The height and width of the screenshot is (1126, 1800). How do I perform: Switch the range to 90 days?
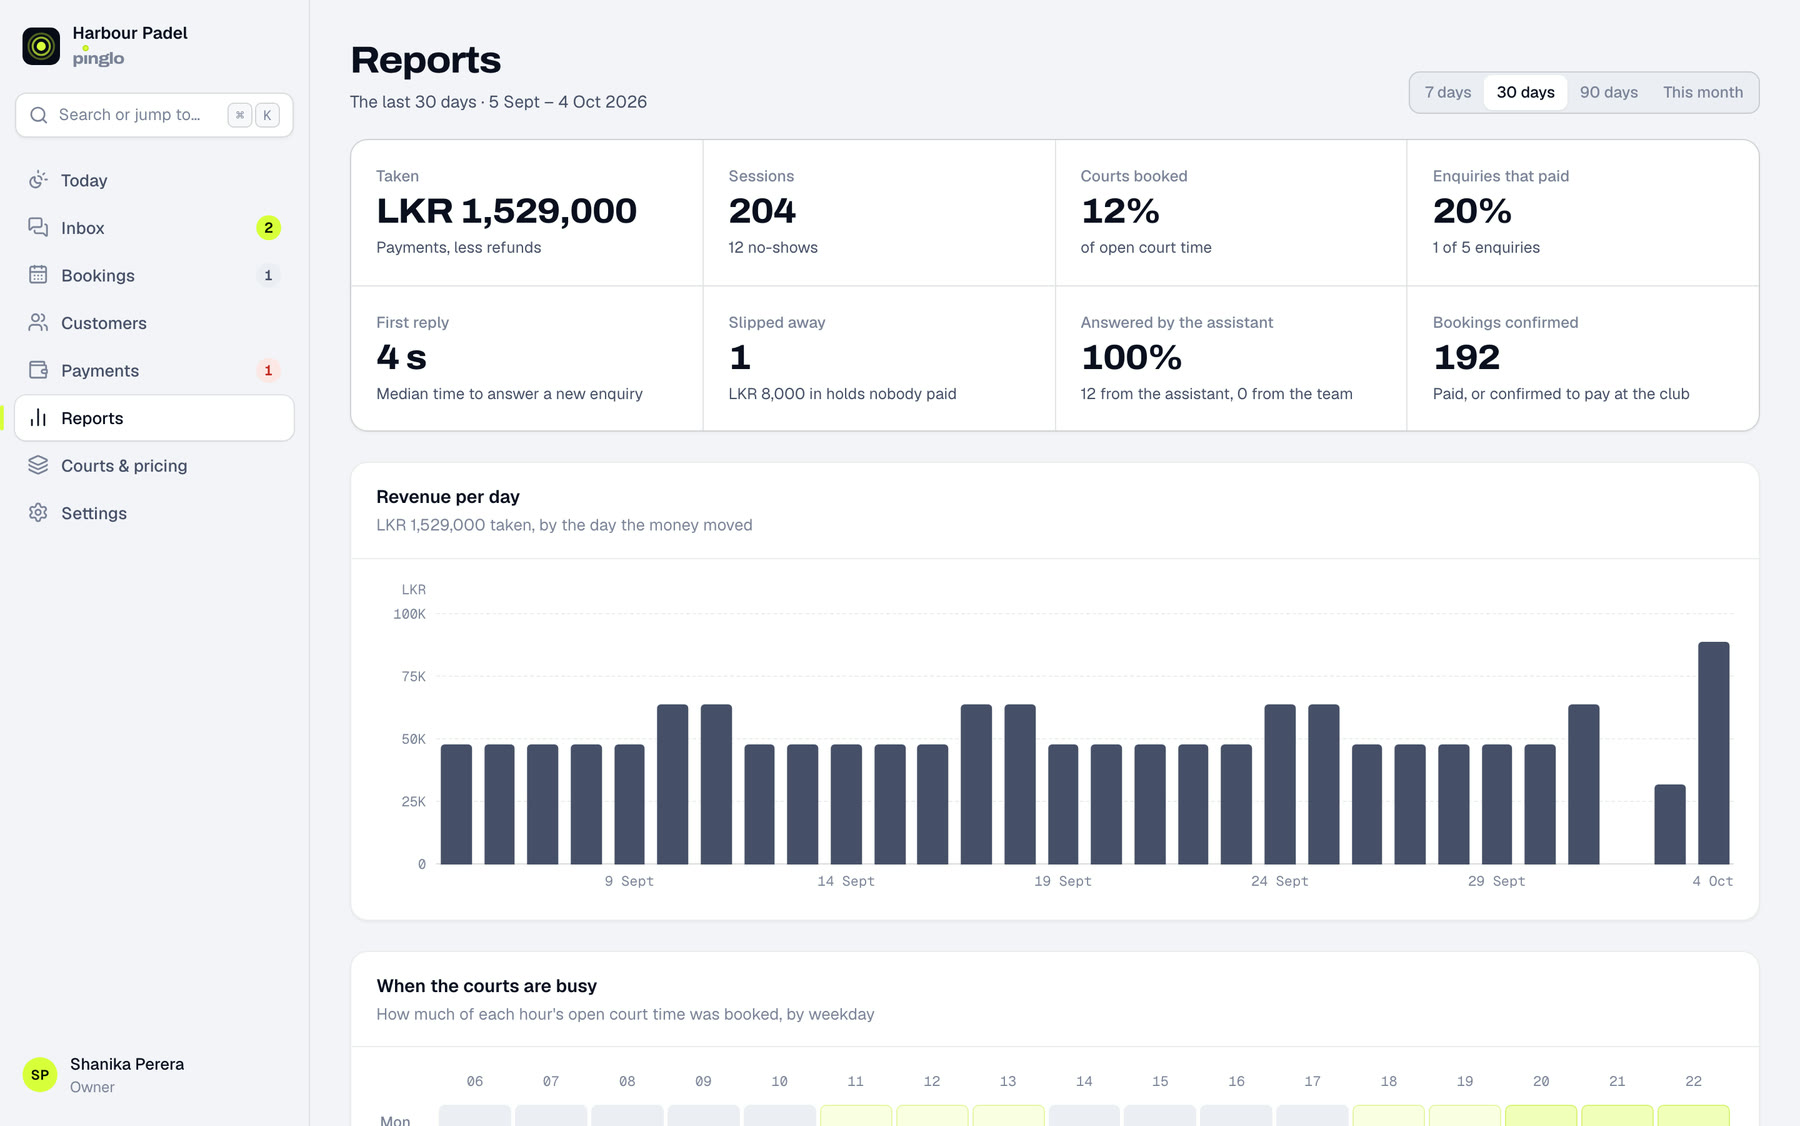pyautogui.click(x=1608, y=92)
